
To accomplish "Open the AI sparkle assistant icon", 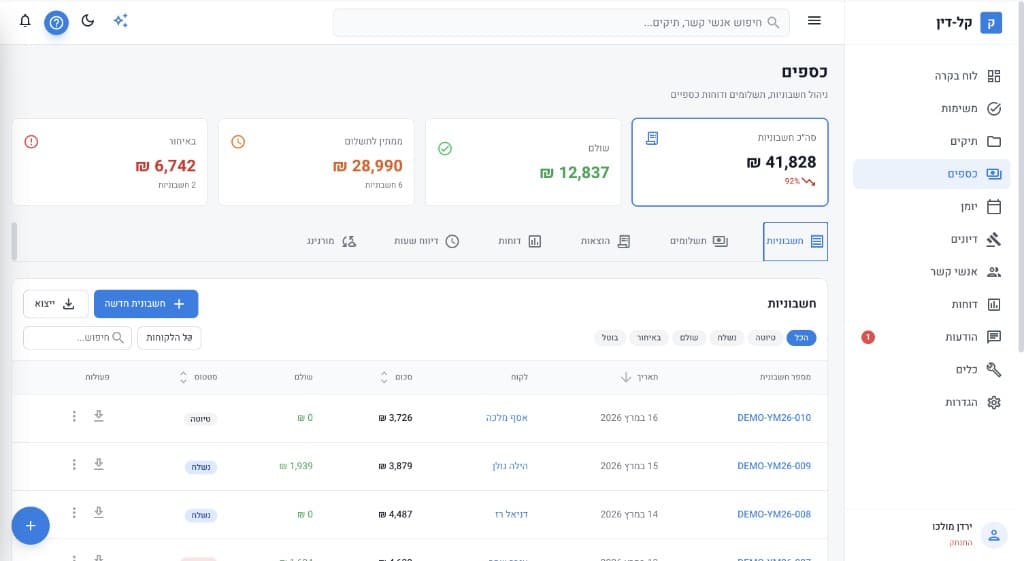I will point(120,21).
